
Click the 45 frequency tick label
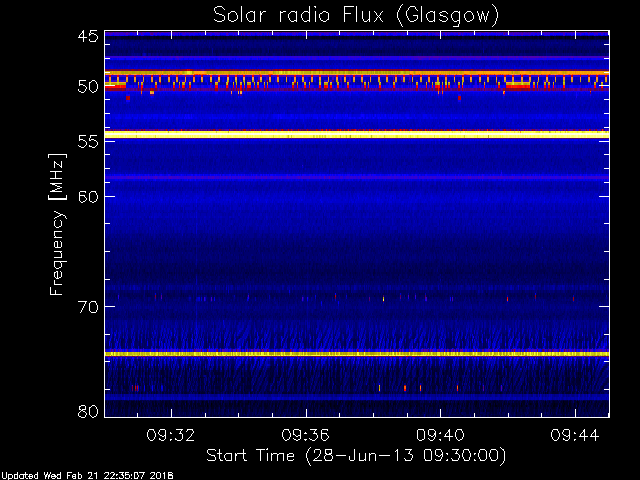tap(88, 36)
